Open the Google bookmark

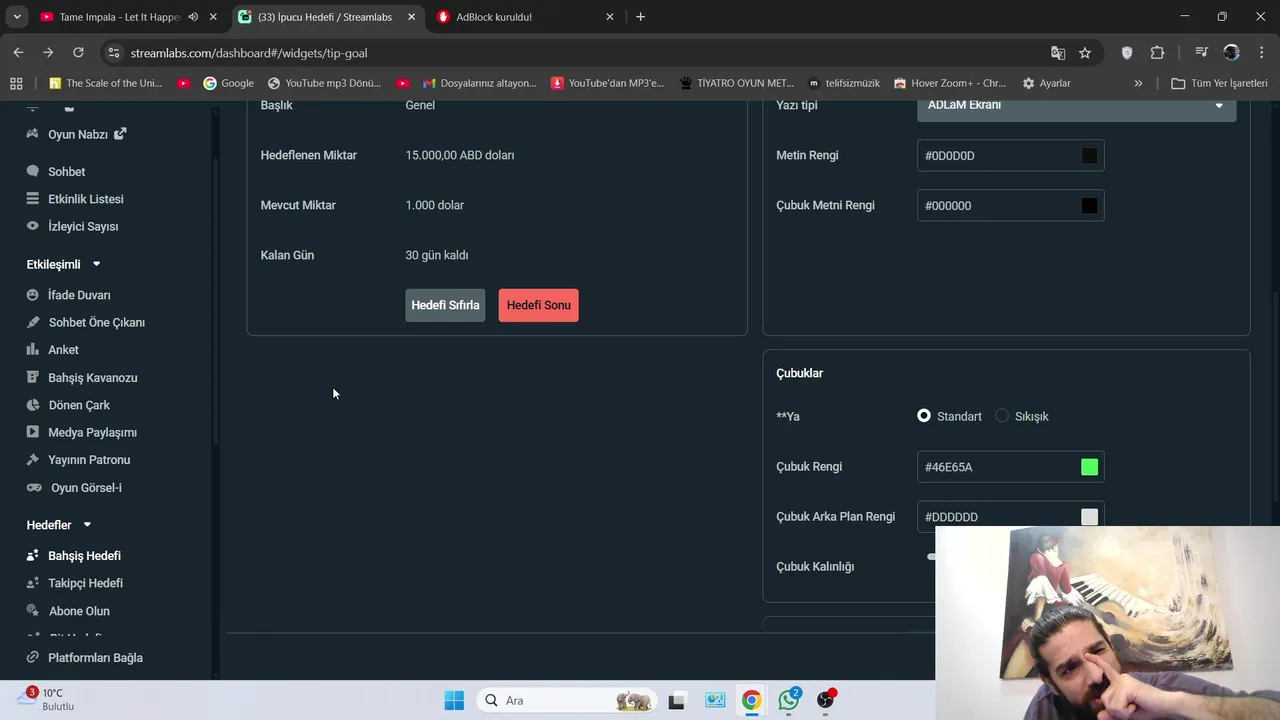coord(229,83)
